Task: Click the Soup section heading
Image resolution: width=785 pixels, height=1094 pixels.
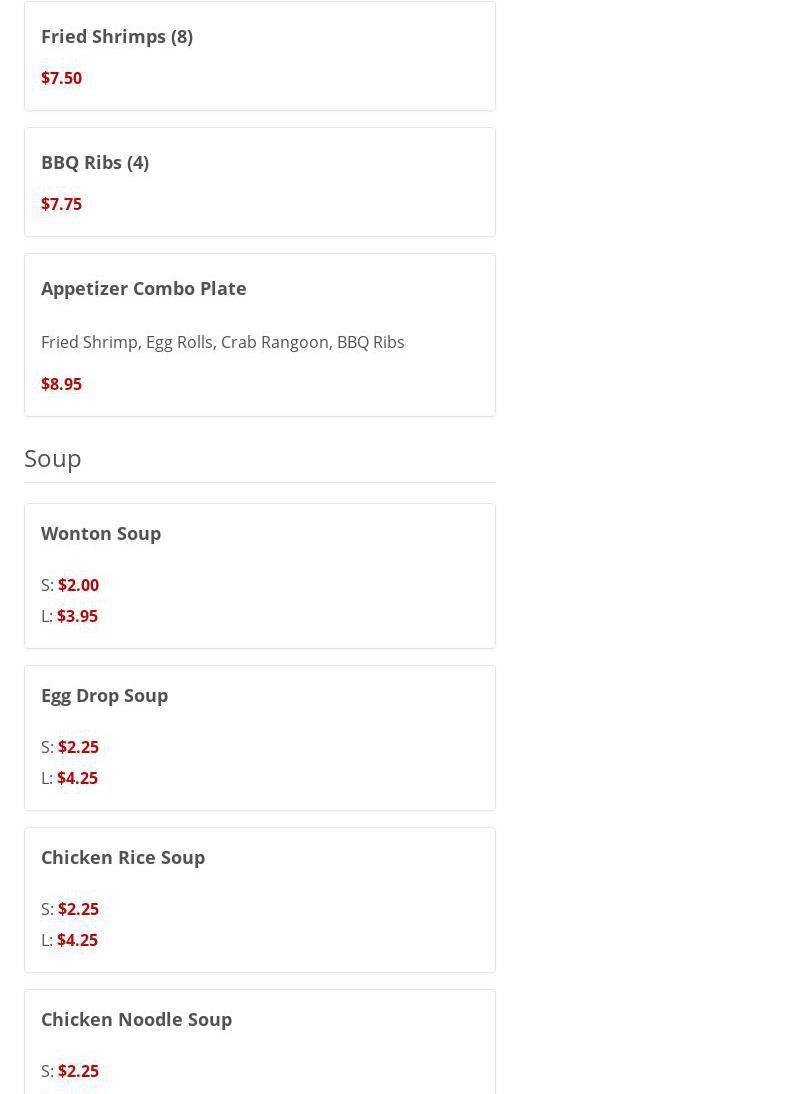Action: [53, 458]
